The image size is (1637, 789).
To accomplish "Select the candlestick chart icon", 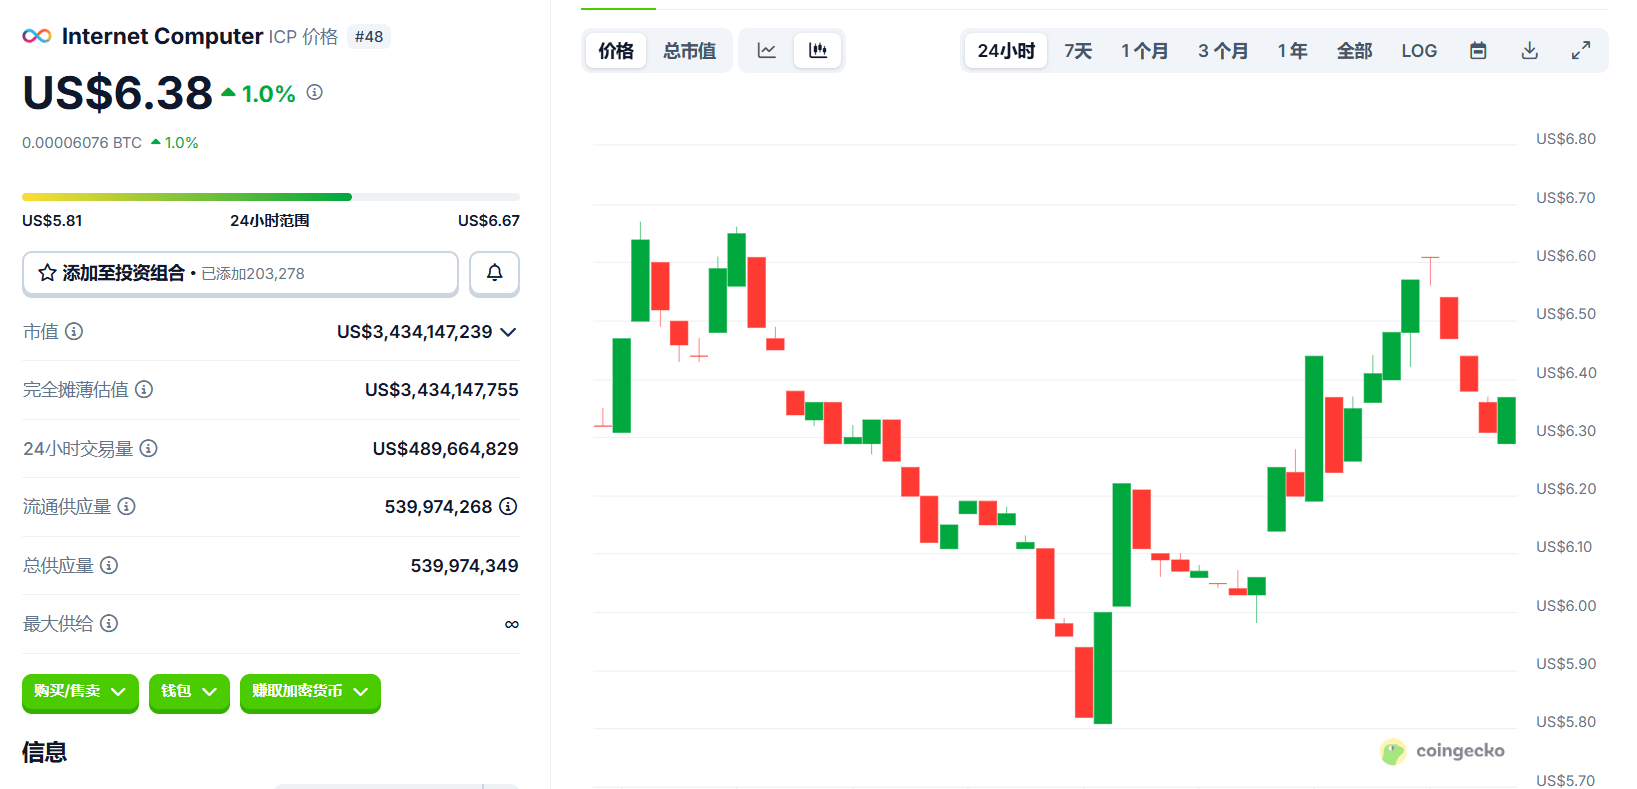I will pos(818,51).
